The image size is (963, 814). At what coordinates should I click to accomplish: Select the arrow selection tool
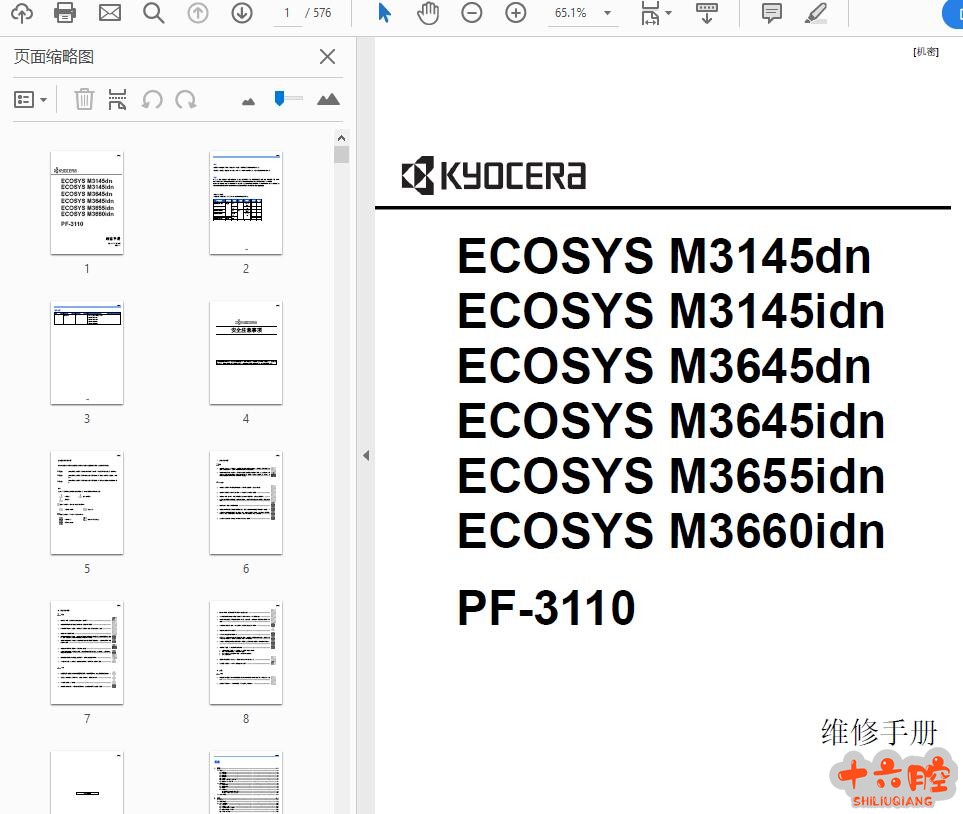[385, 13]
